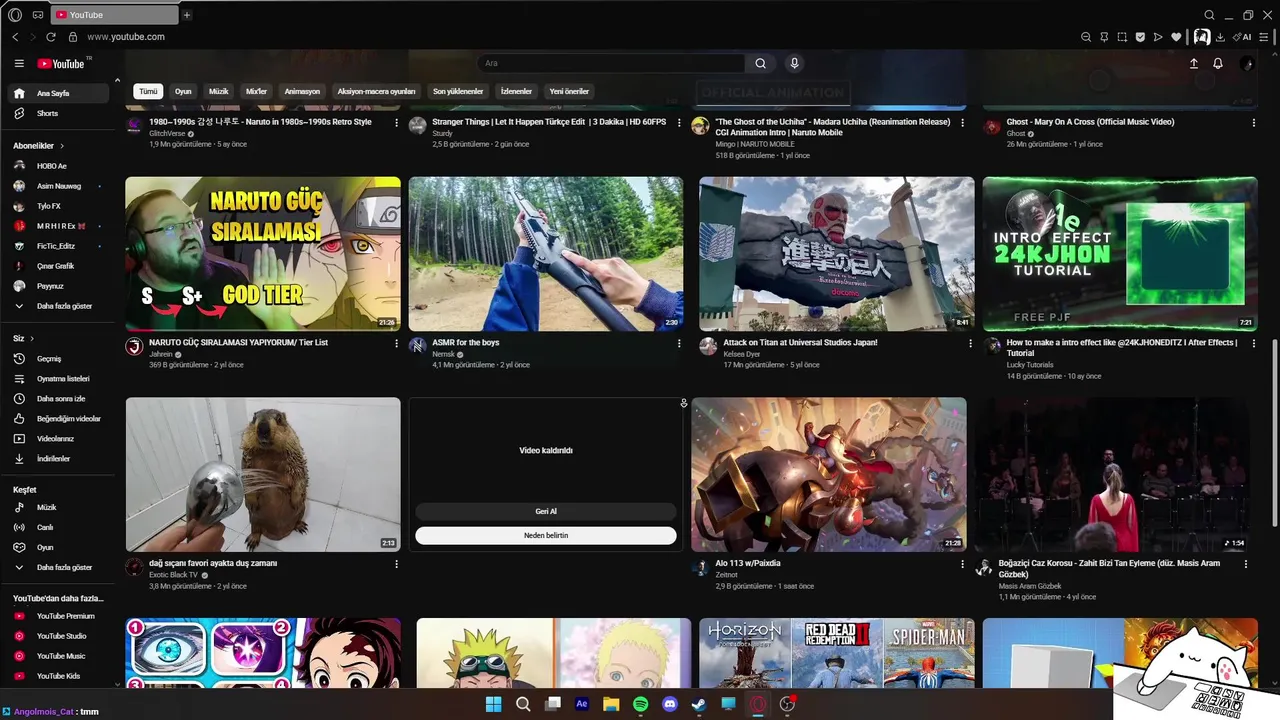Click the Geri Al button
1280x720 pixels.
546,511
